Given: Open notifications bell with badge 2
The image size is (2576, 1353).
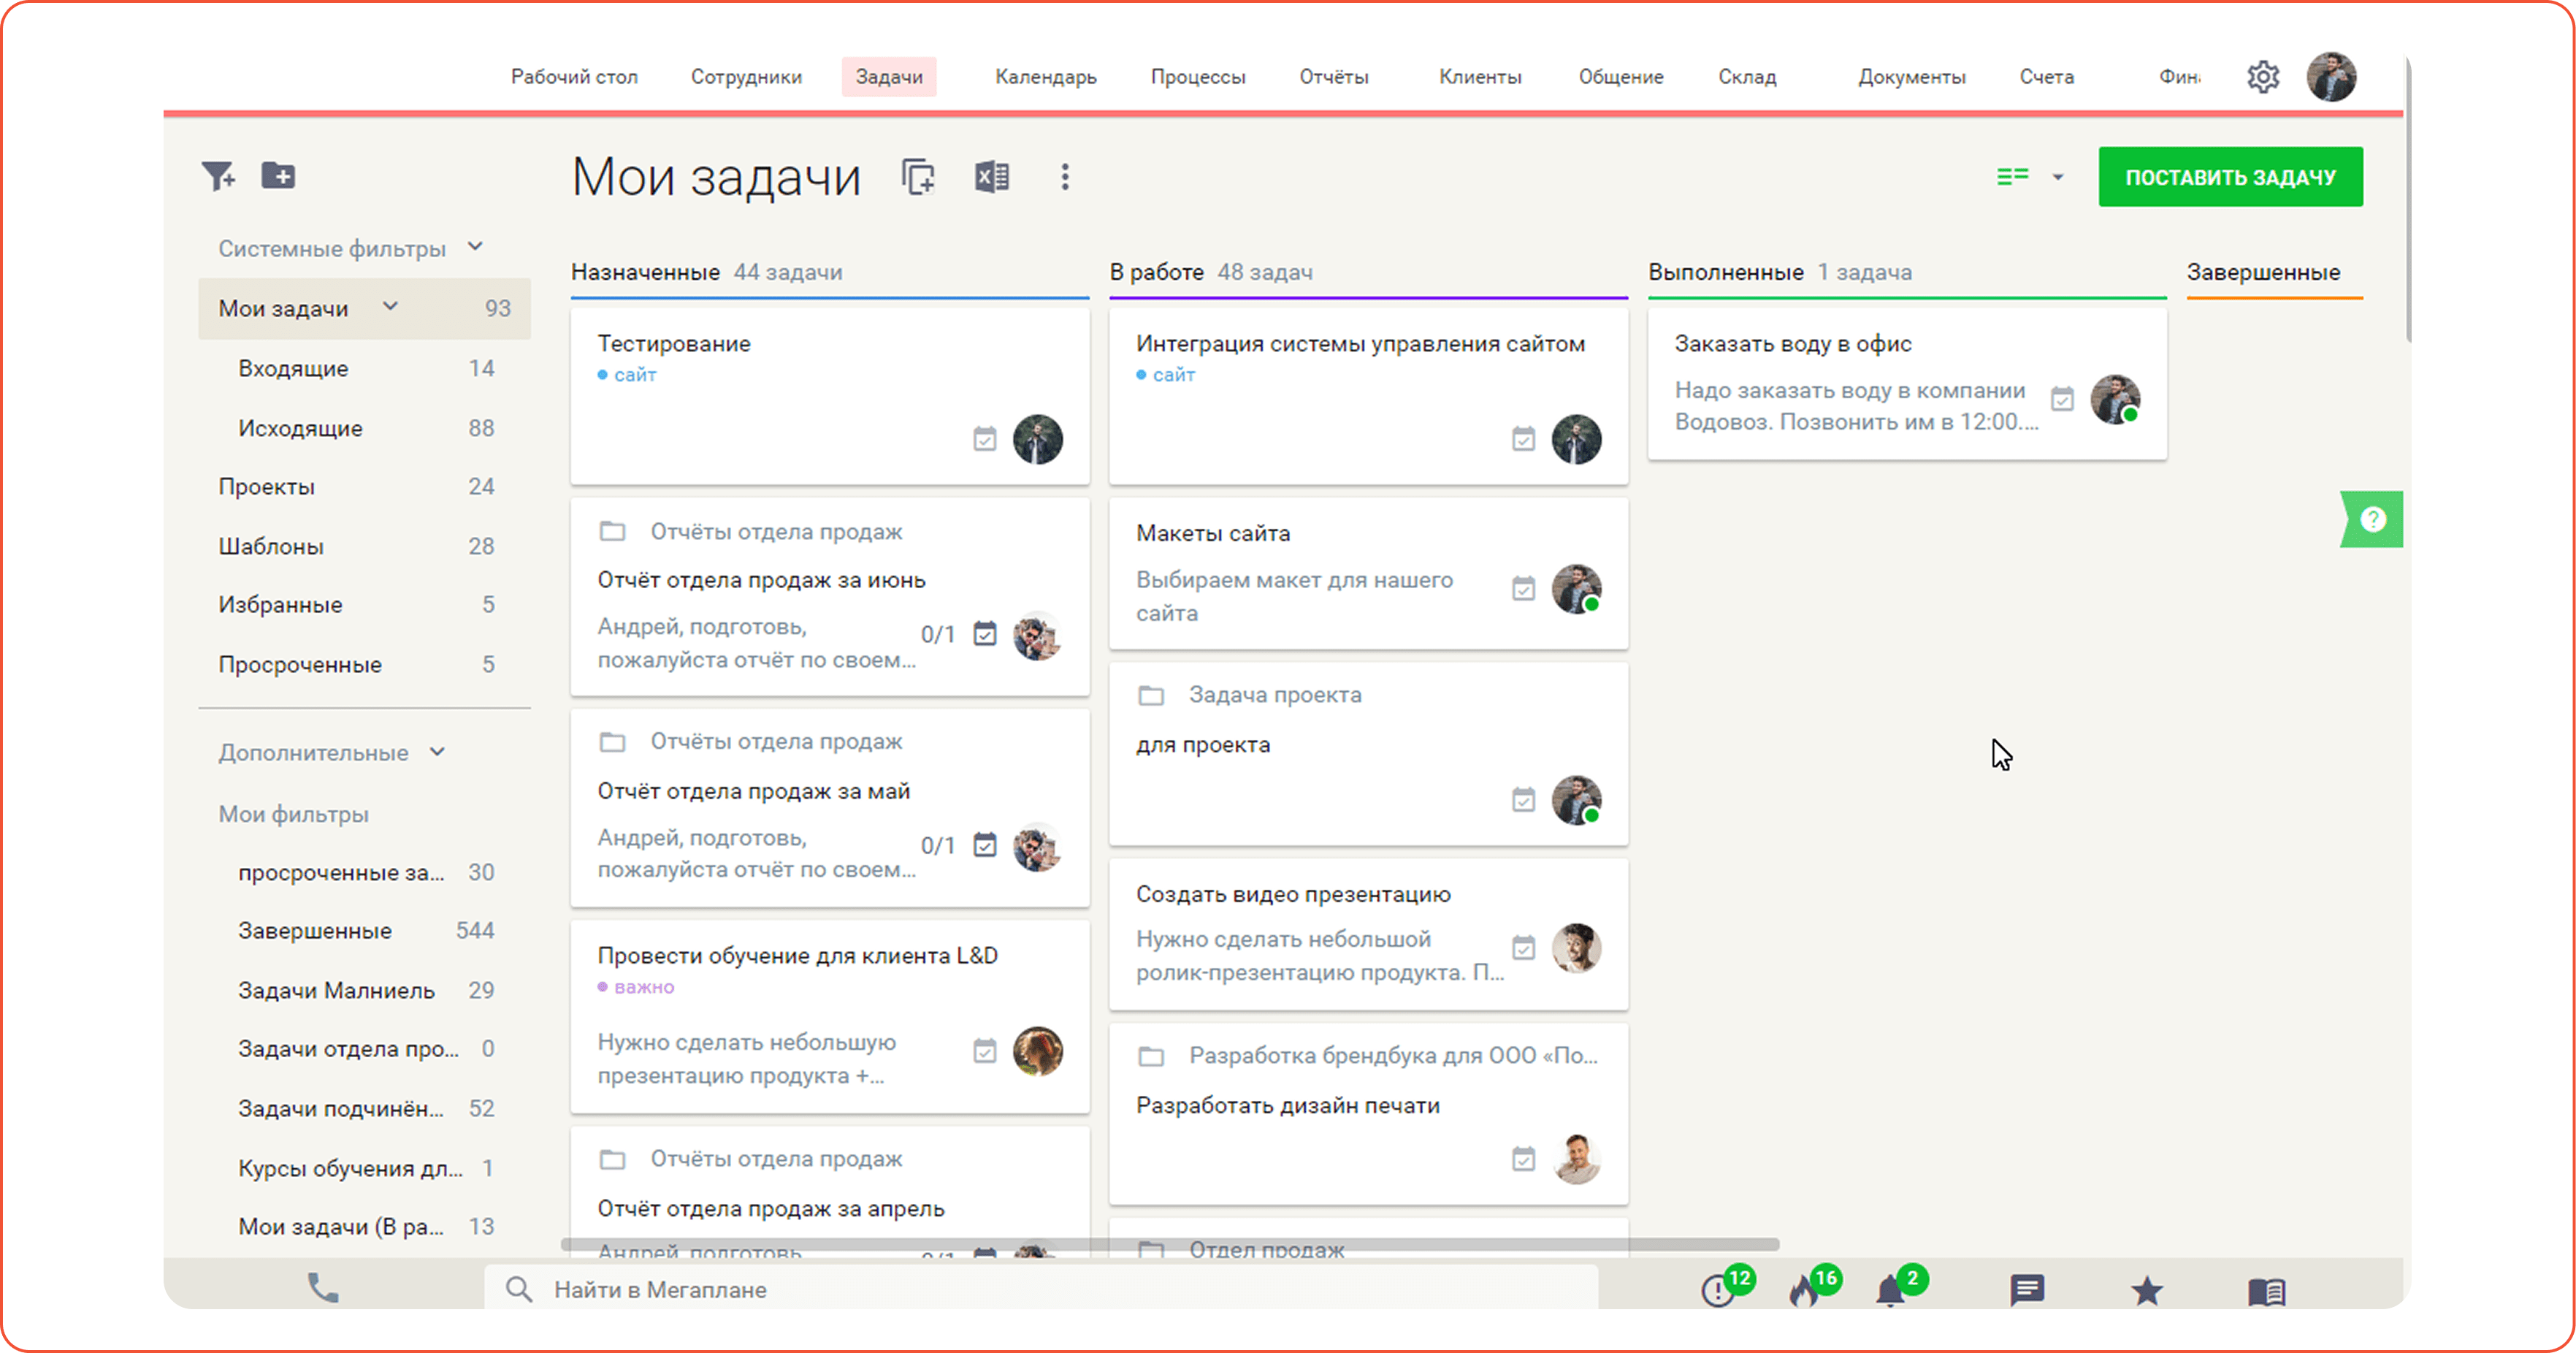Looking at the screenshot, I should point(1890,1290).
